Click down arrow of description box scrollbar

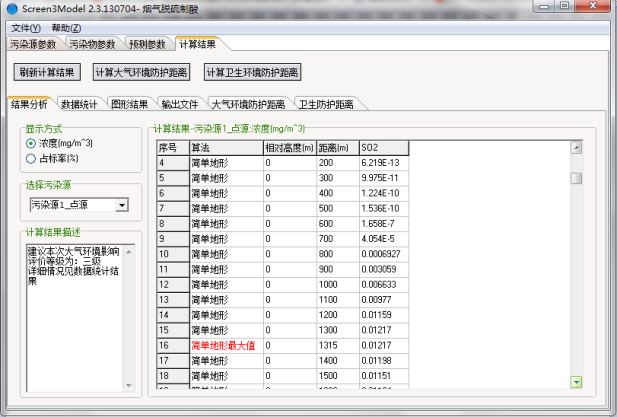tap(129, 386)
